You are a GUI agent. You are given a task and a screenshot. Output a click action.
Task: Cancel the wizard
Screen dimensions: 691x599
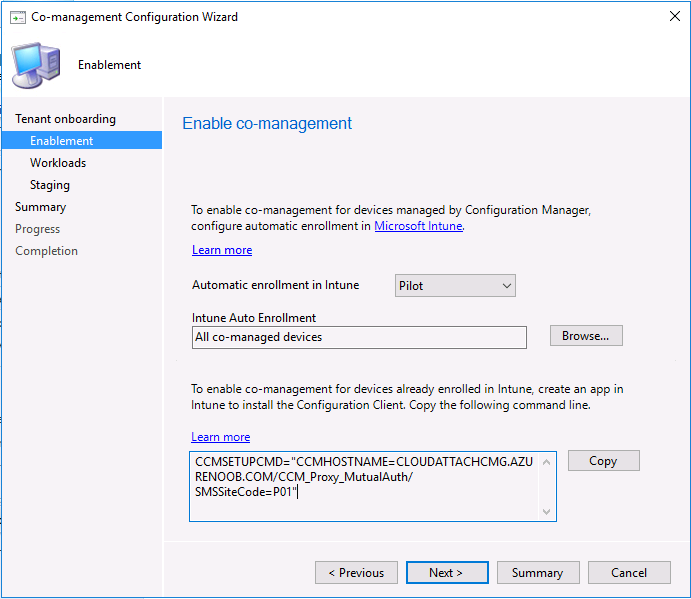[629, 573]
